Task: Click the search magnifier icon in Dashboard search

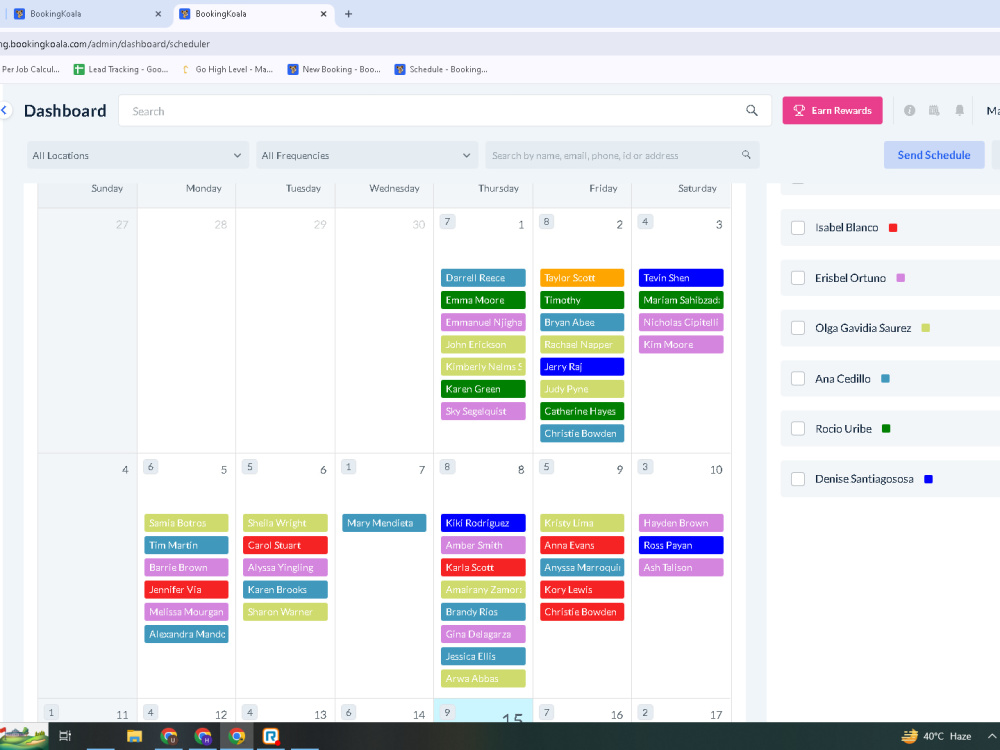Action: click(x=752, y=110)
